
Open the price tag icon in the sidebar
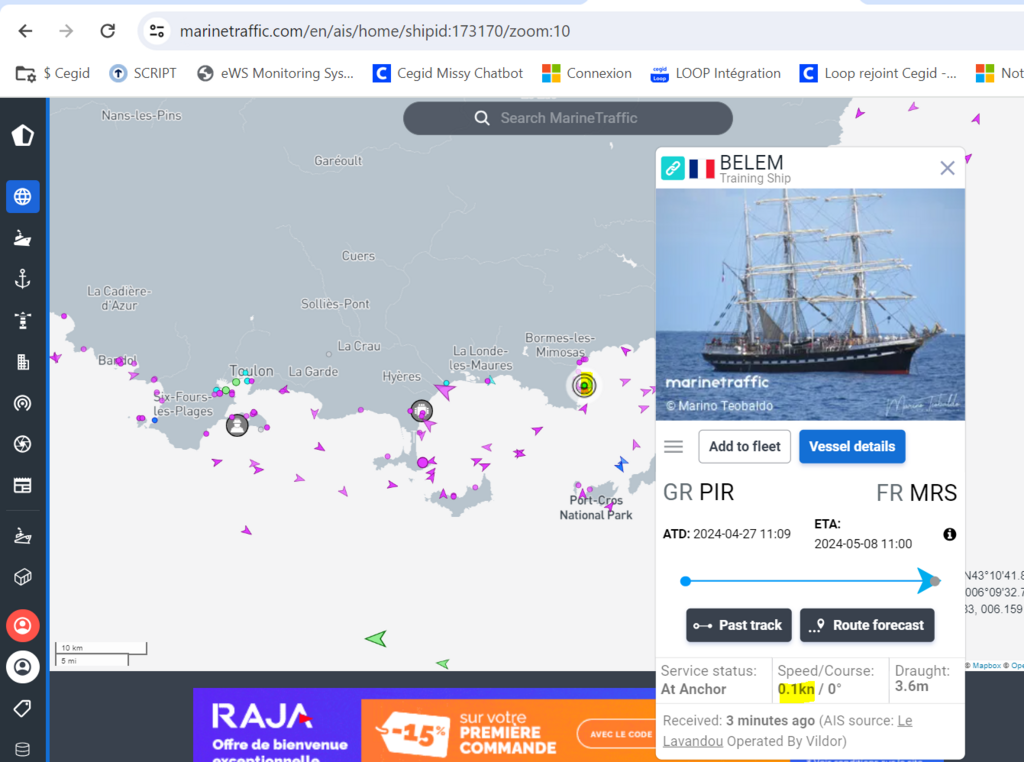[x=23, y=708]
